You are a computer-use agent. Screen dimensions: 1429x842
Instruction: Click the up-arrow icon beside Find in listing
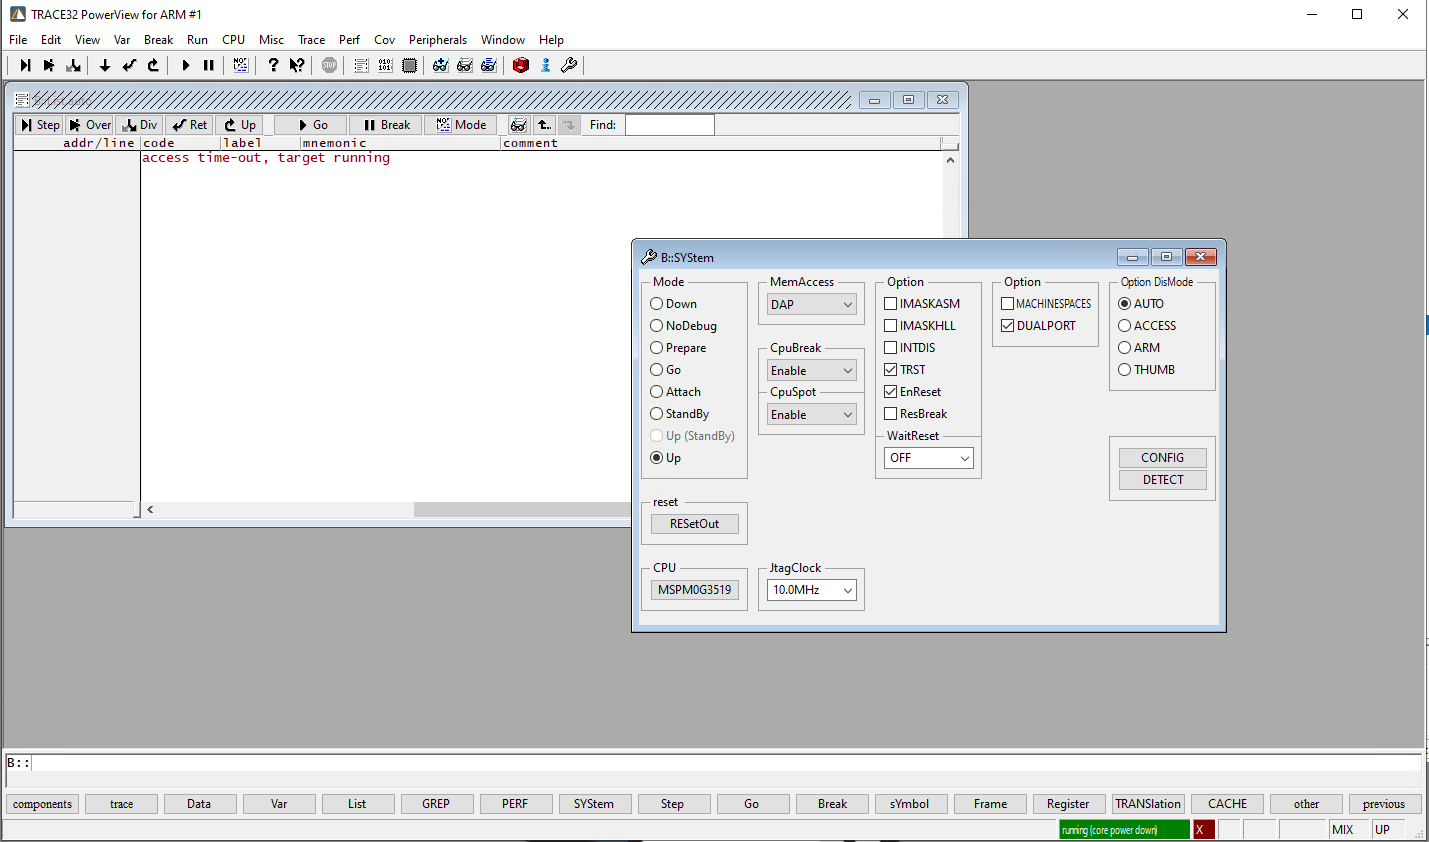coord(544,125)
